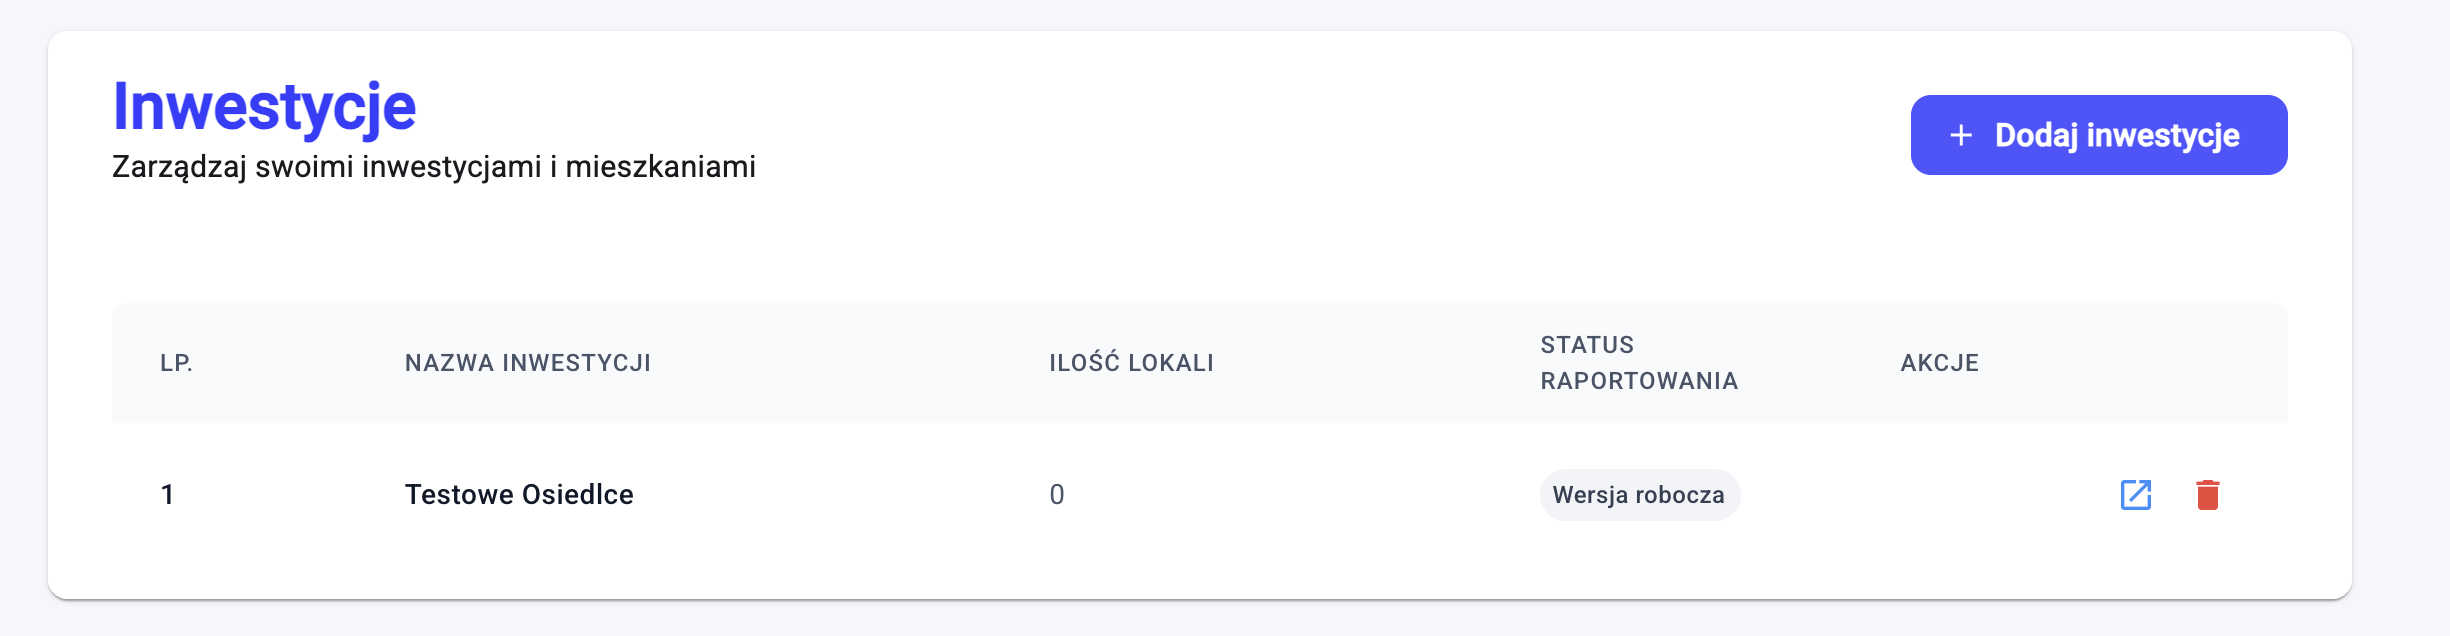Click the word inwestycjami in the subtitle
The image size is (2450, 636).
(x=452, y=167)
